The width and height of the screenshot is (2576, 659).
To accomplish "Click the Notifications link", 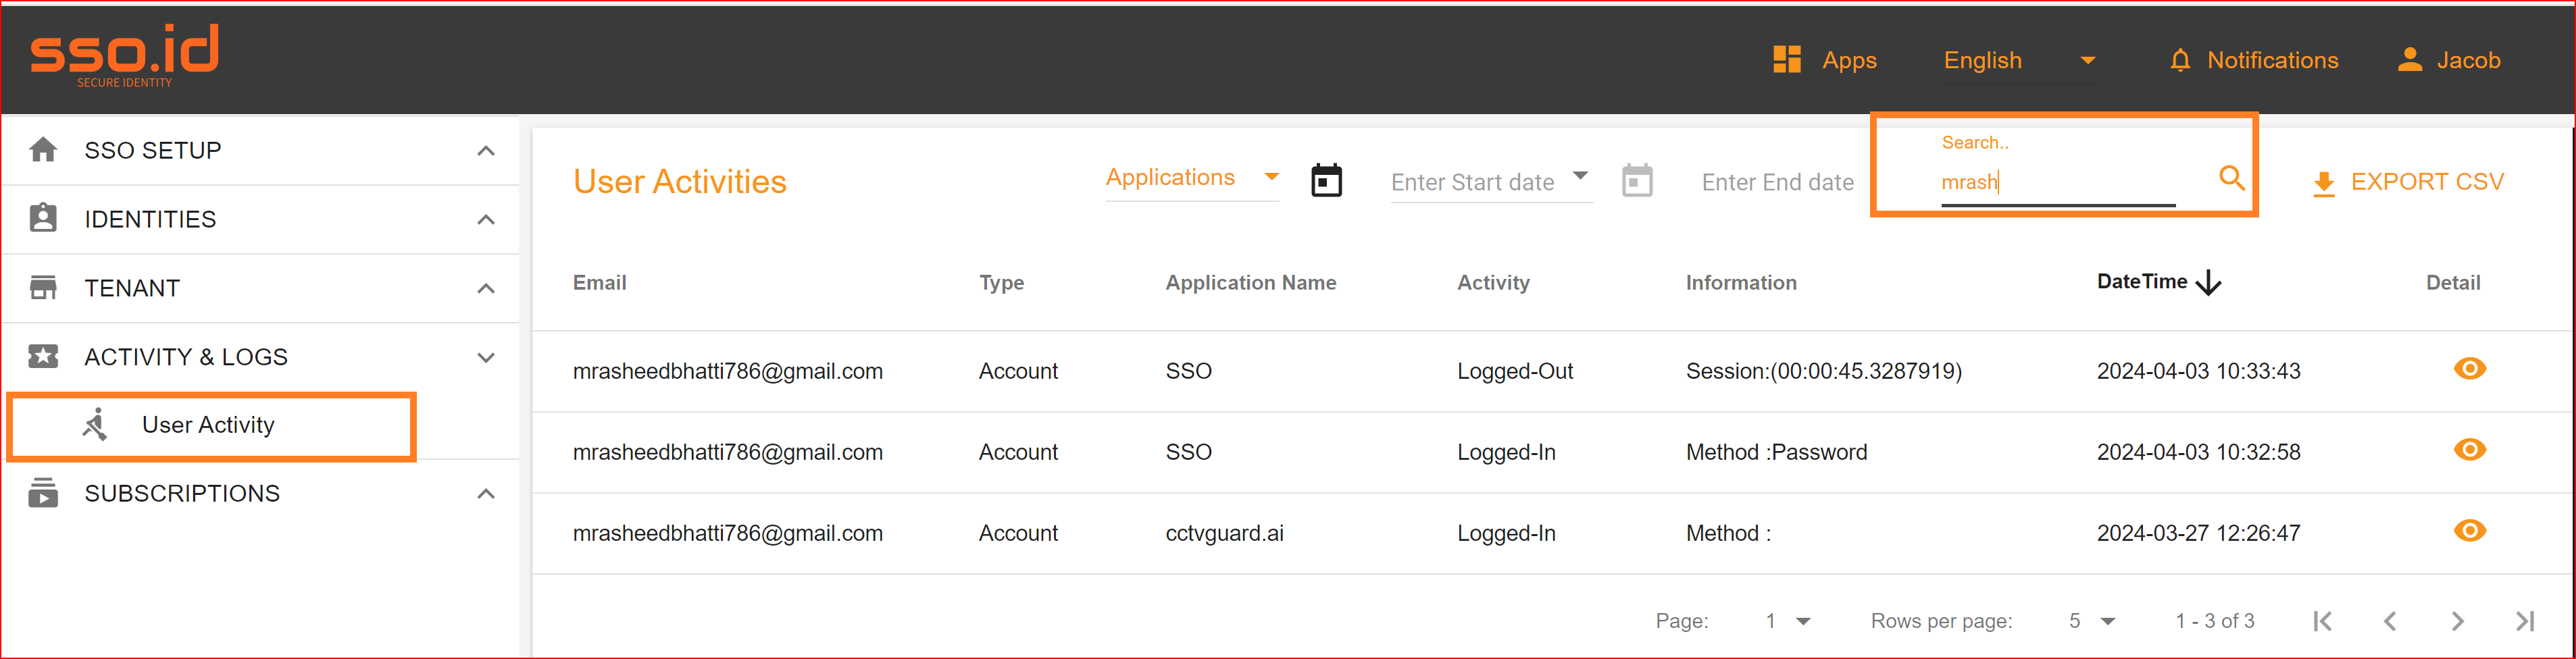I will (x=2272, y=60).
